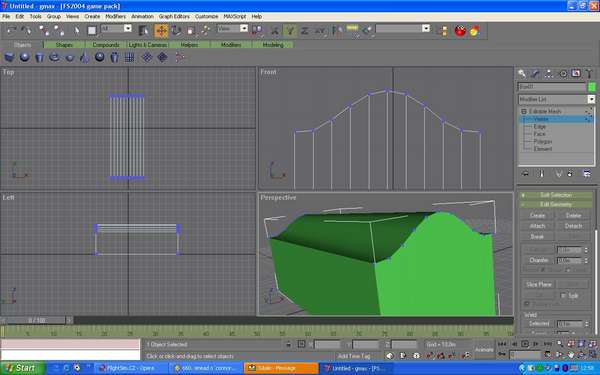
Task: Click the Delete button in Edit Geometry
Action: pyautogui.click(x=573, y=215)
